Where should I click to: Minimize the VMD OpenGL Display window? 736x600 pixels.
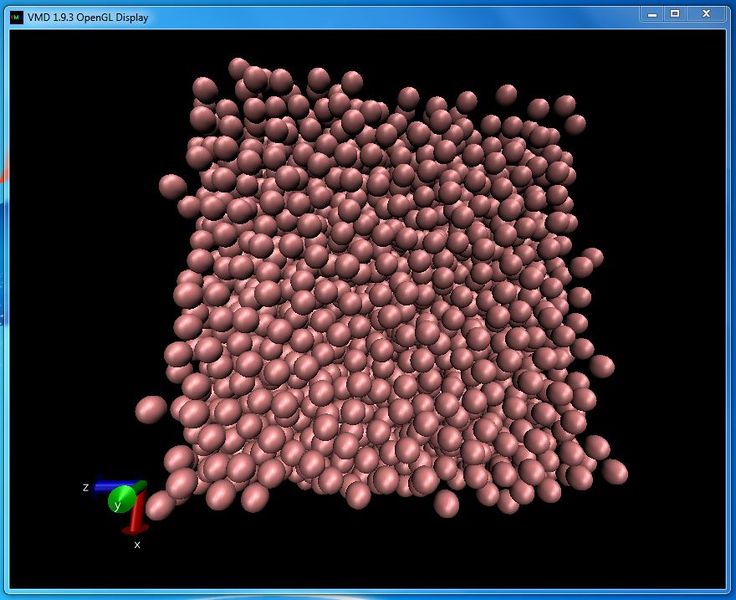[652, 14]
